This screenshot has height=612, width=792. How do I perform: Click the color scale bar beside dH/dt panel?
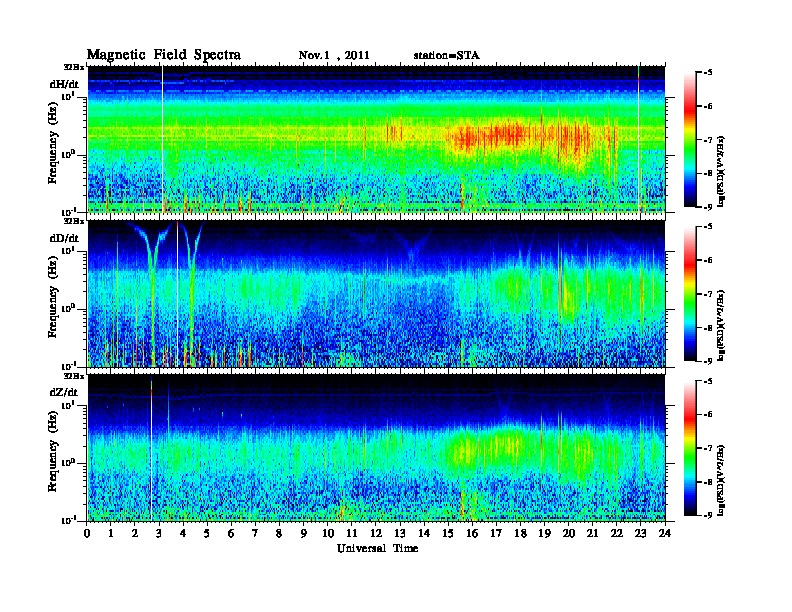coord(690,140)
